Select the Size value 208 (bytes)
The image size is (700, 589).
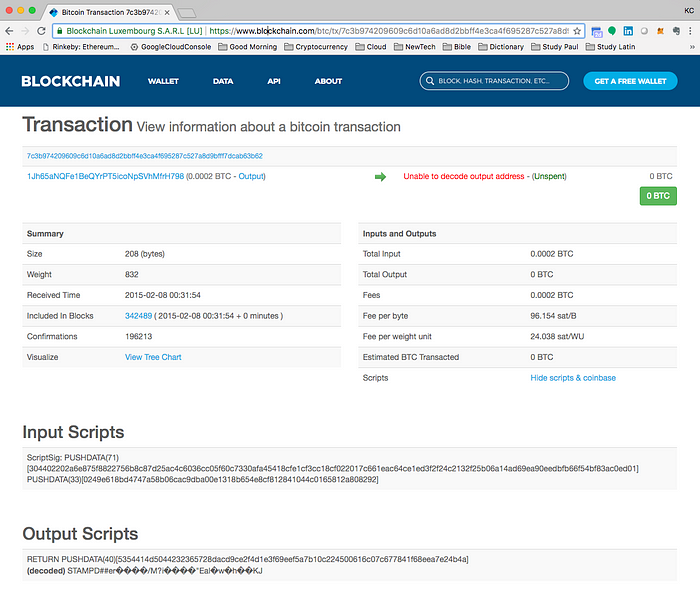pyautogui.click(x=145, y=254)
